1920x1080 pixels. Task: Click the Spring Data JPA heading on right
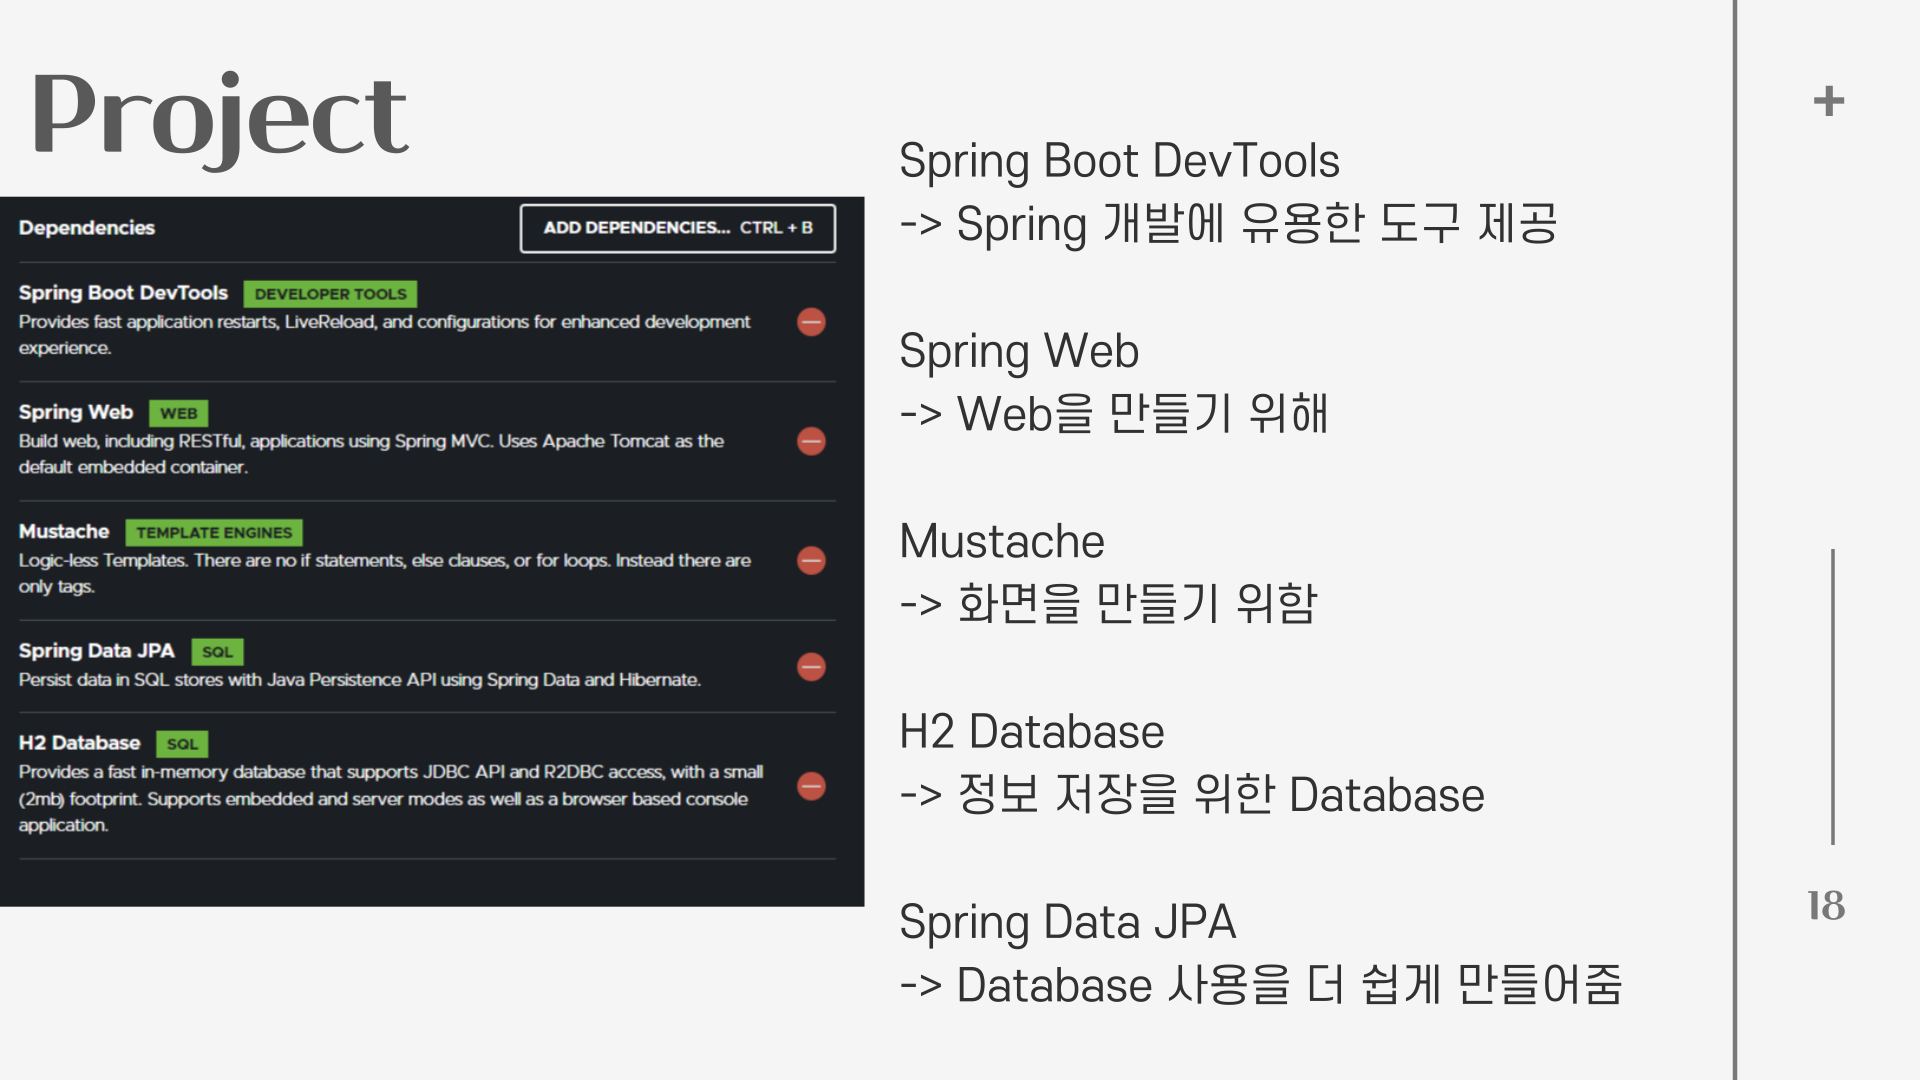tap(1067, 922)
